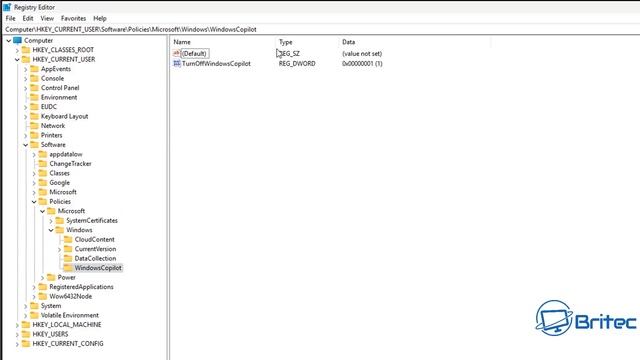Click the Environment folder icon
The height and width of the screenshot is (360, 640).
click(x=35, y=97)
